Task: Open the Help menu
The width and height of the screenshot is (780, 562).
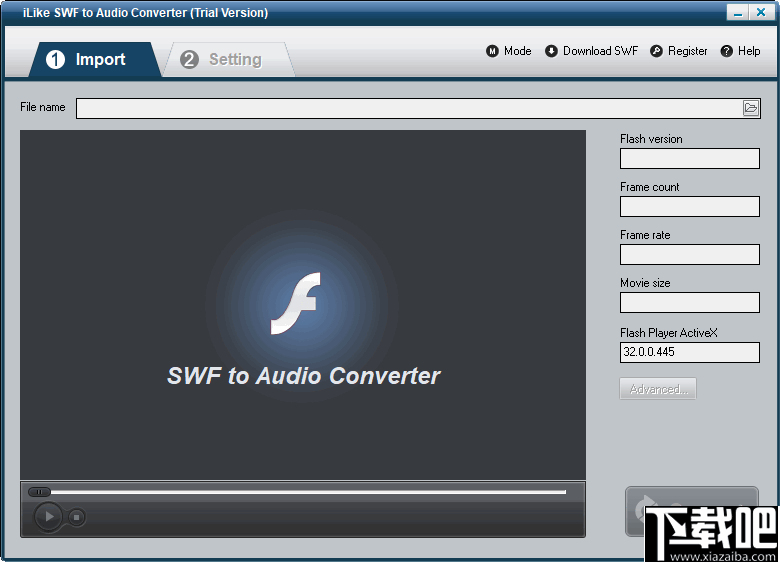Action: coord(740,51)
